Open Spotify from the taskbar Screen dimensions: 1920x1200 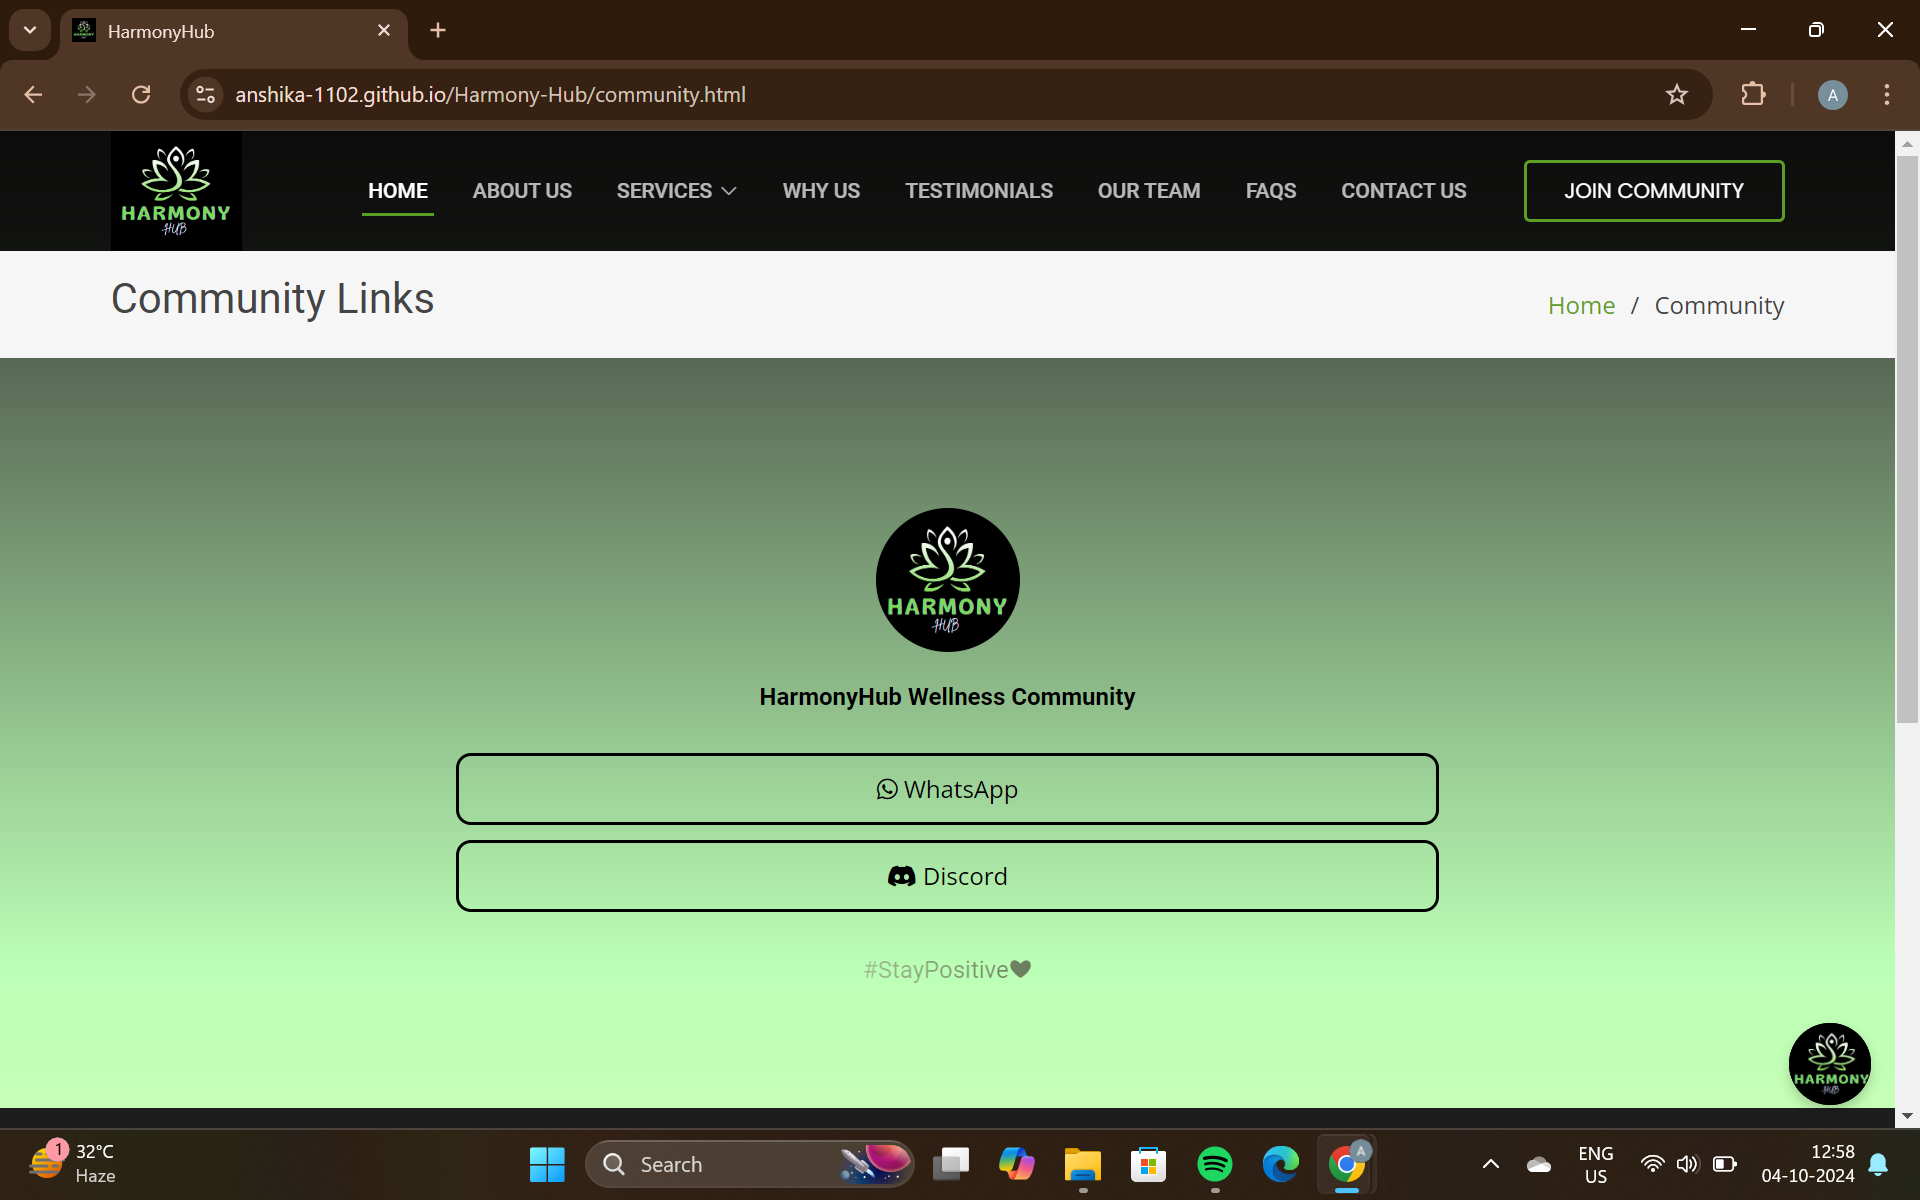coord(1214,1164)
